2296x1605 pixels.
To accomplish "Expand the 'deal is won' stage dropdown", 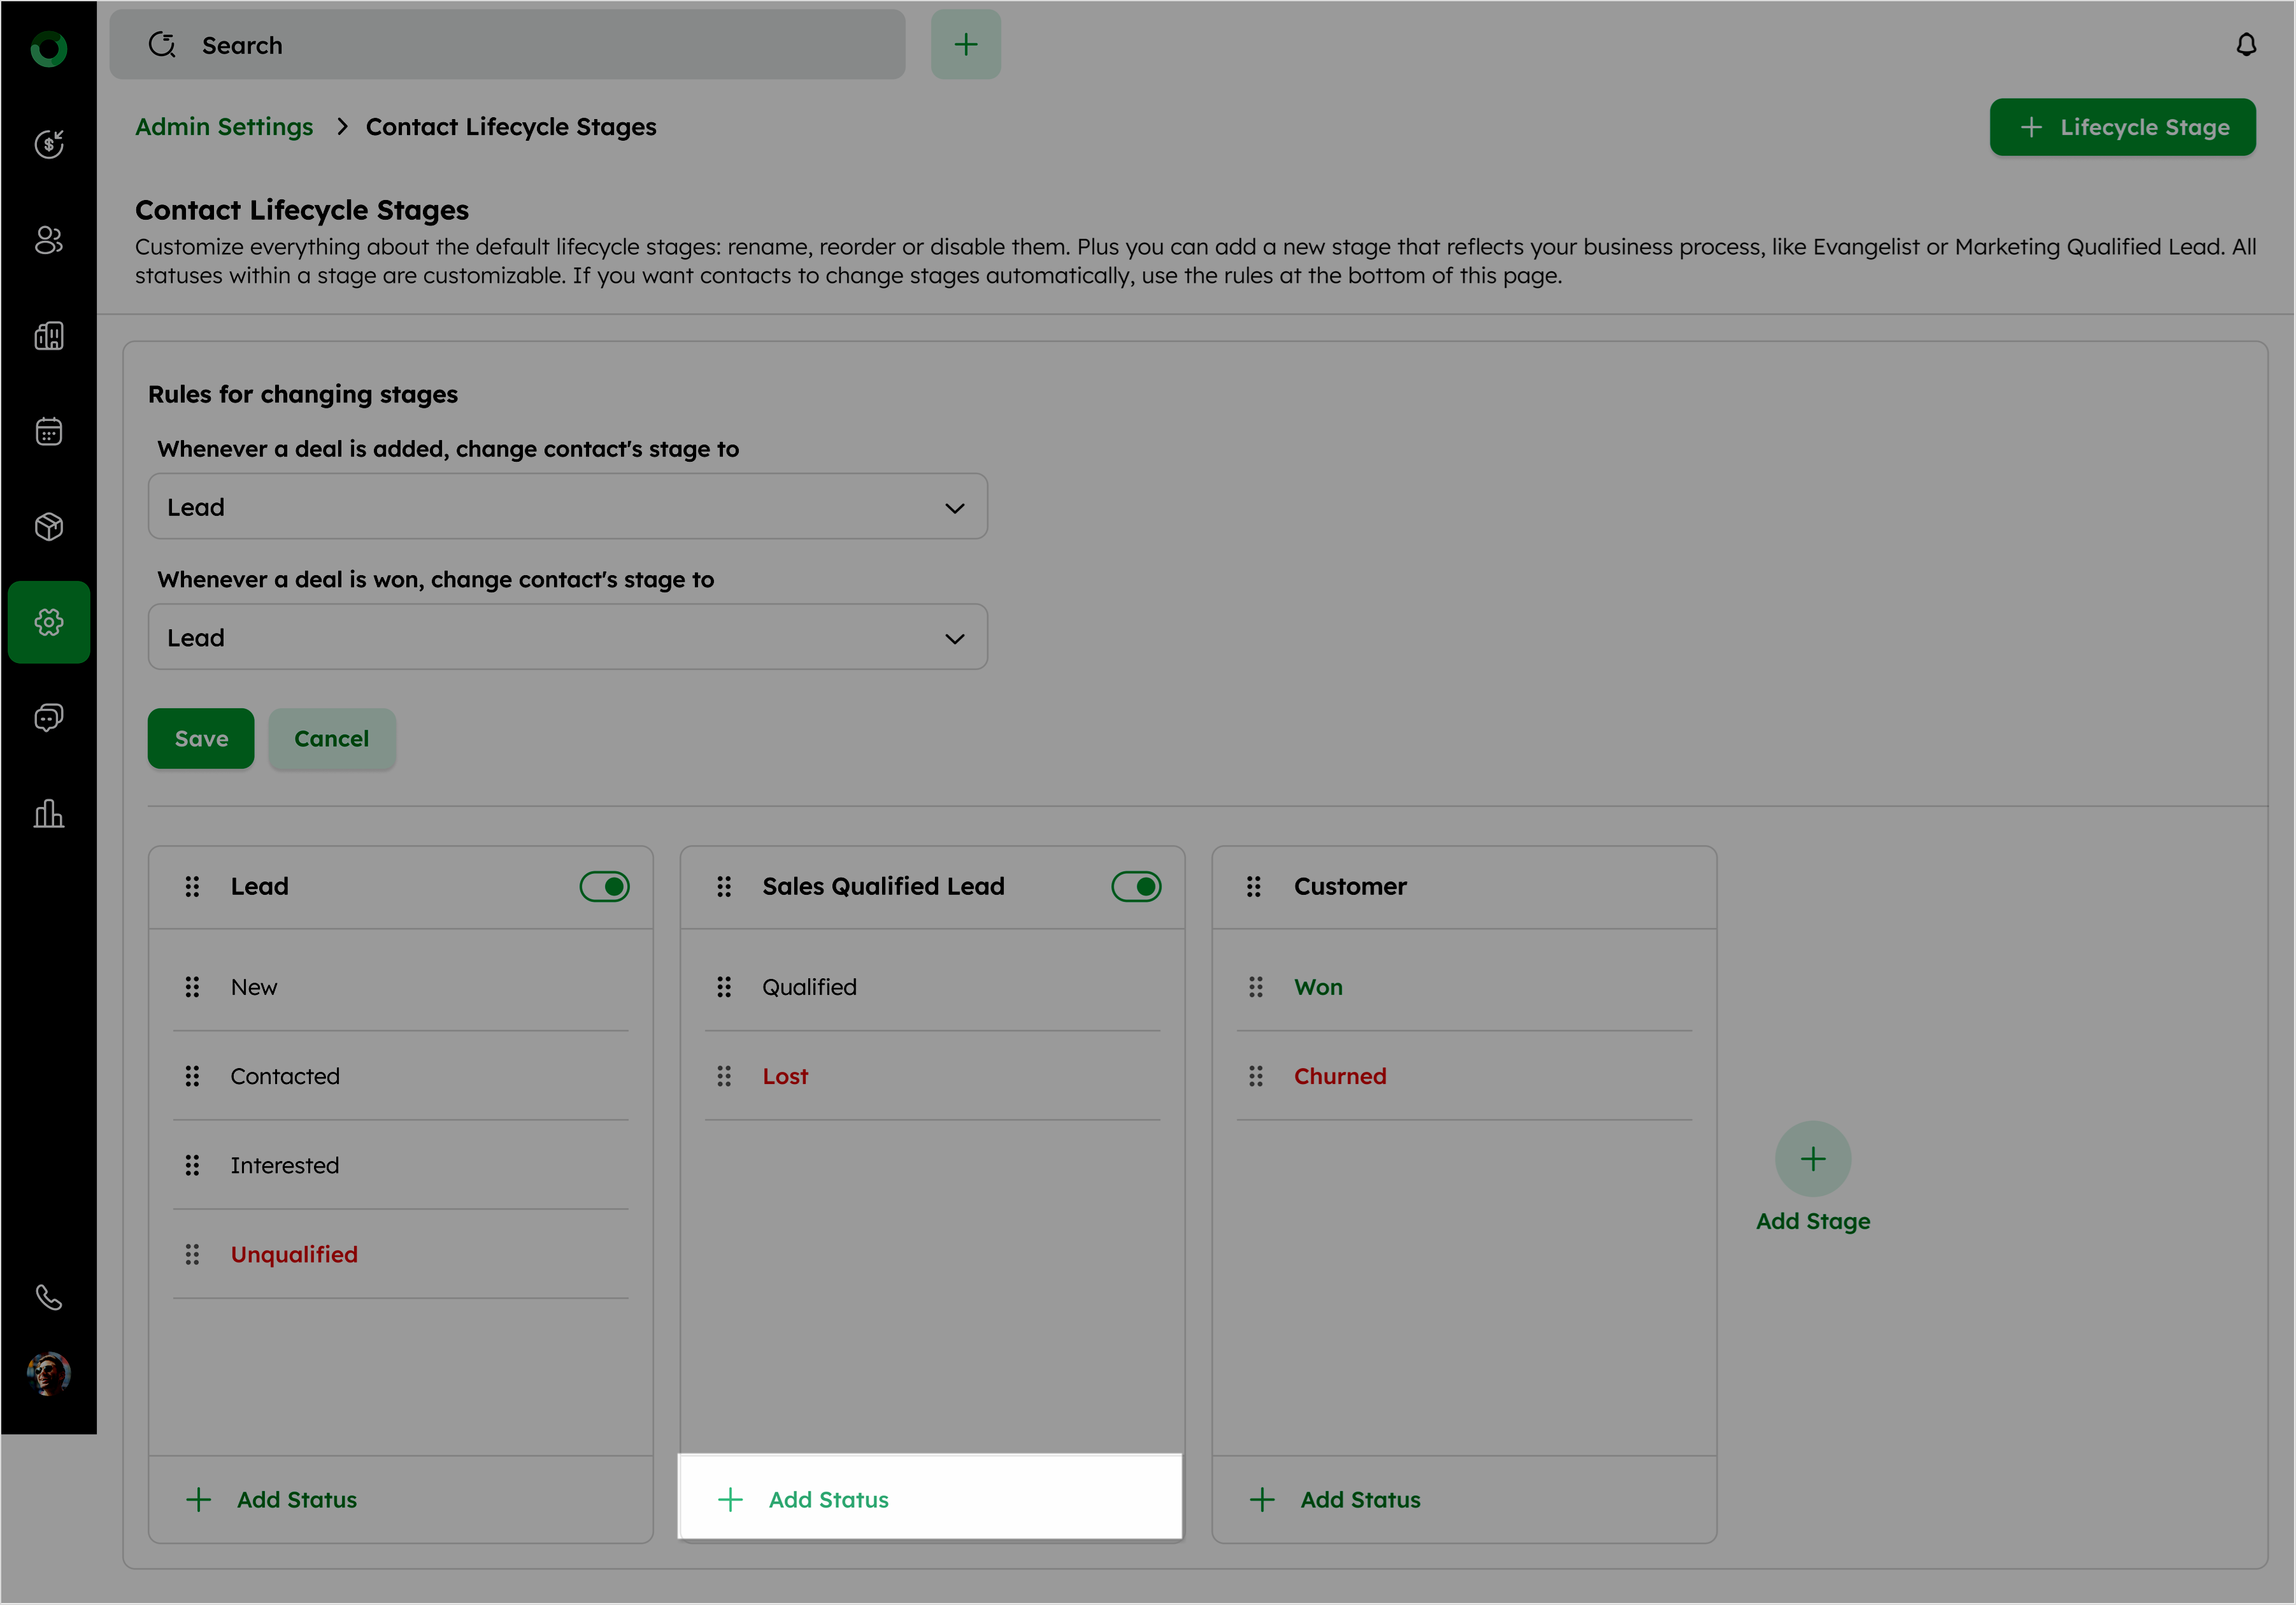I will click(567, 637).
